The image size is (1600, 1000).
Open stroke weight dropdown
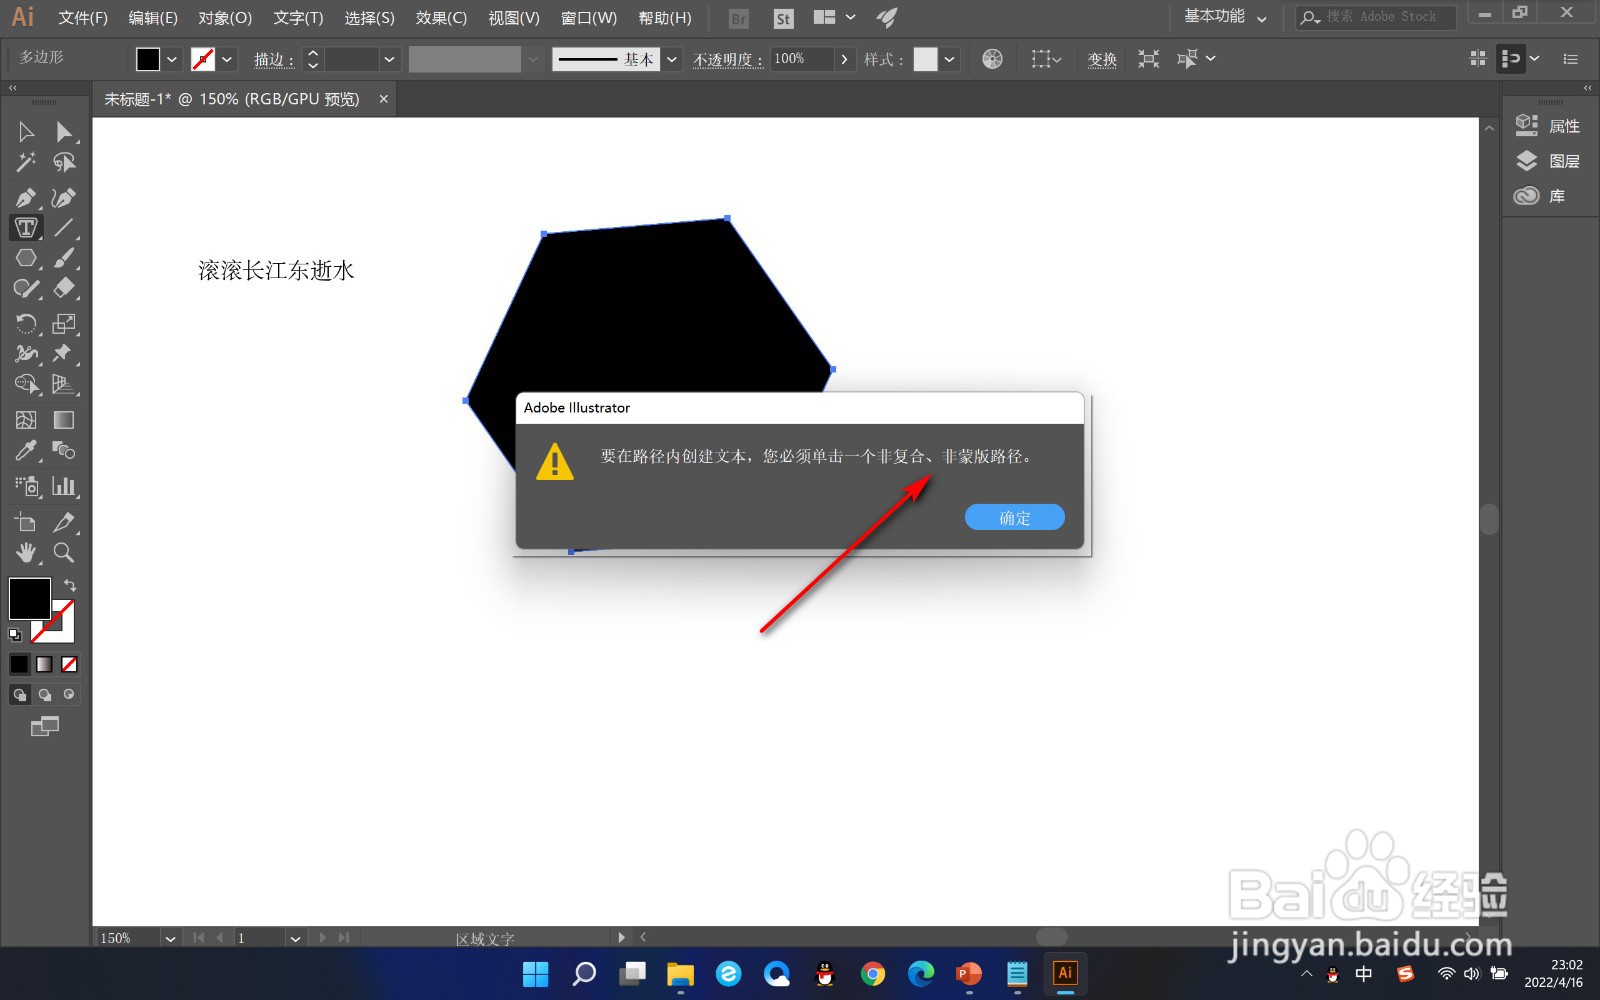[389, 59]
